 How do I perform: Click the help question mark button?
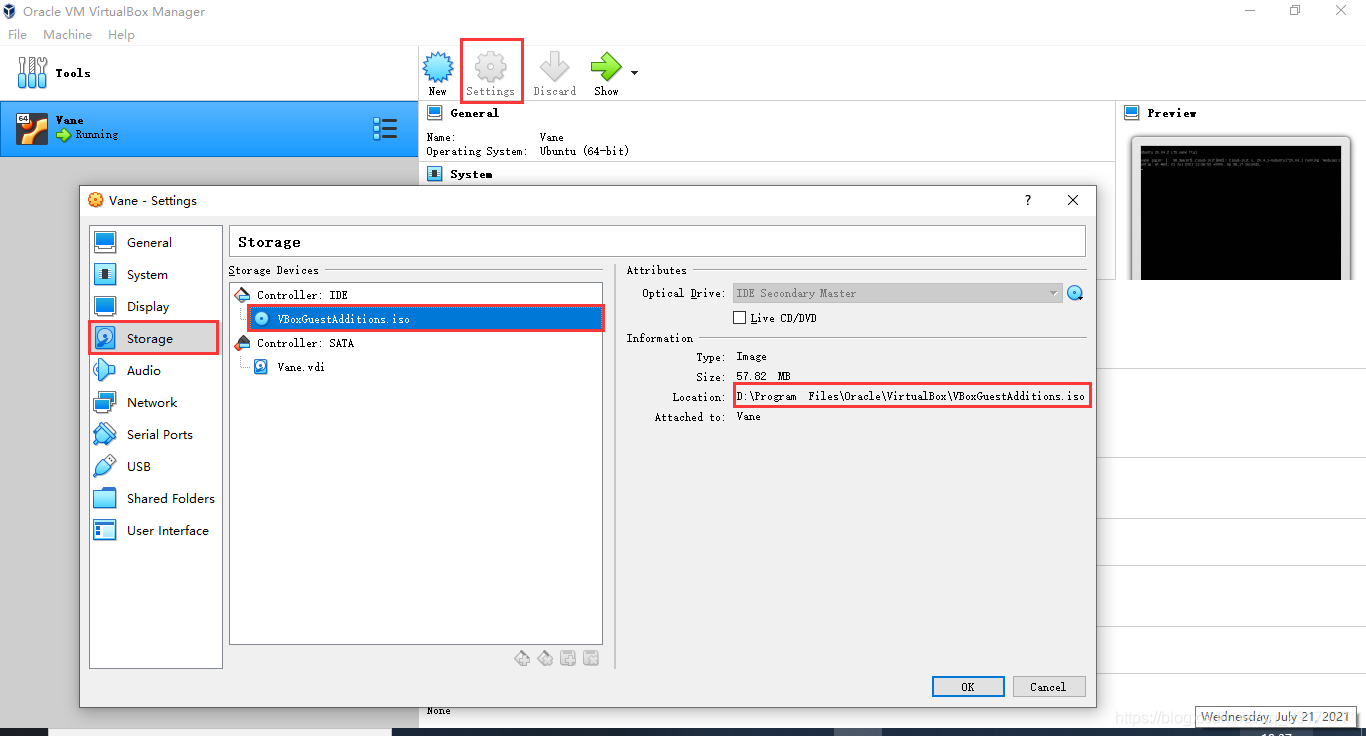click(x=1028, y=200)
